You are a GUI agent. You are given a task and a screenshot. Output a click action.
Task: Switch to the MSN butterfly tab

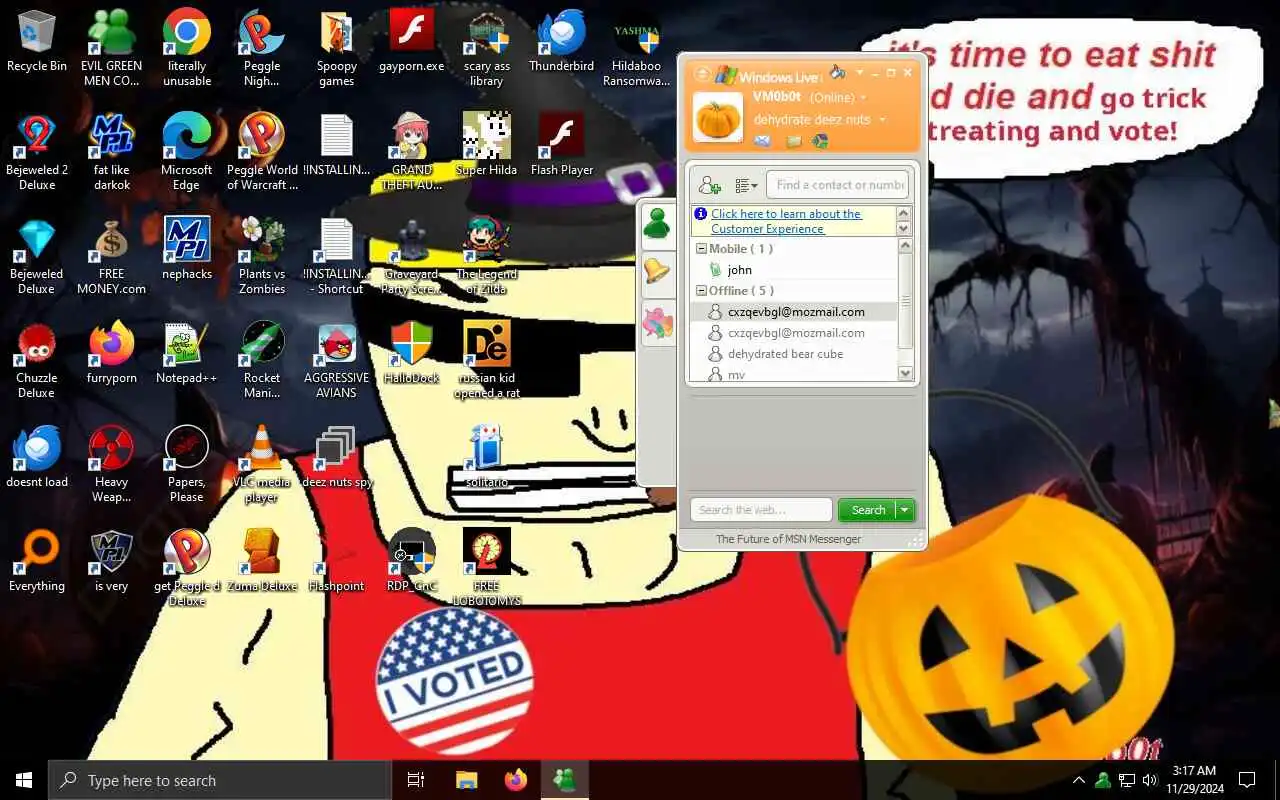657,323
